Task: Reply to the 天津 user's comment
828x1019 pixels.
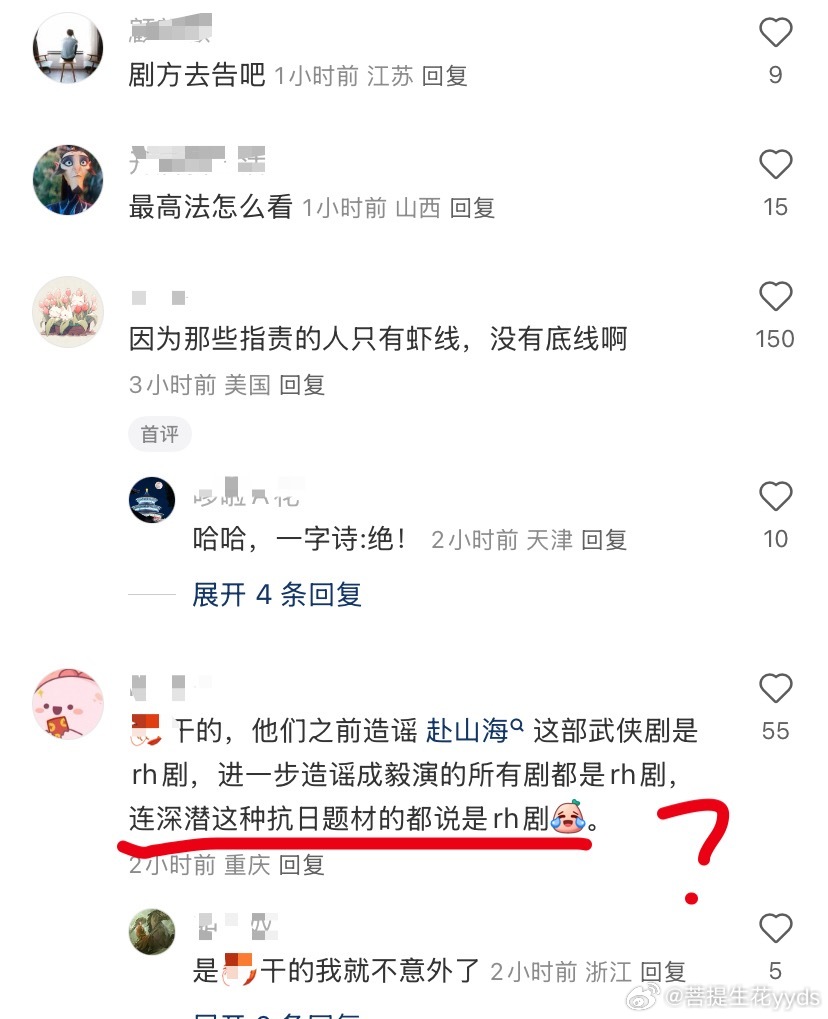Action: point(604,540)
